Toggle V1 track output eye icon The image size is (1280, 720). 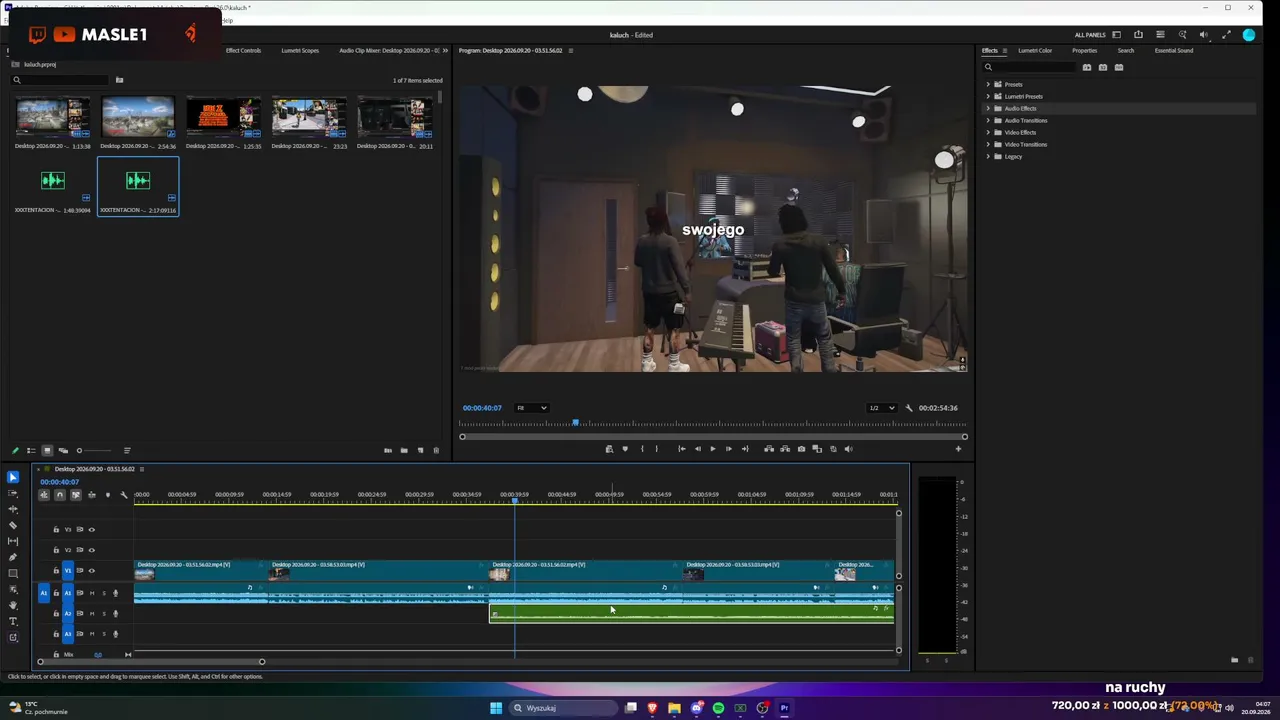(x=92, y=571)
